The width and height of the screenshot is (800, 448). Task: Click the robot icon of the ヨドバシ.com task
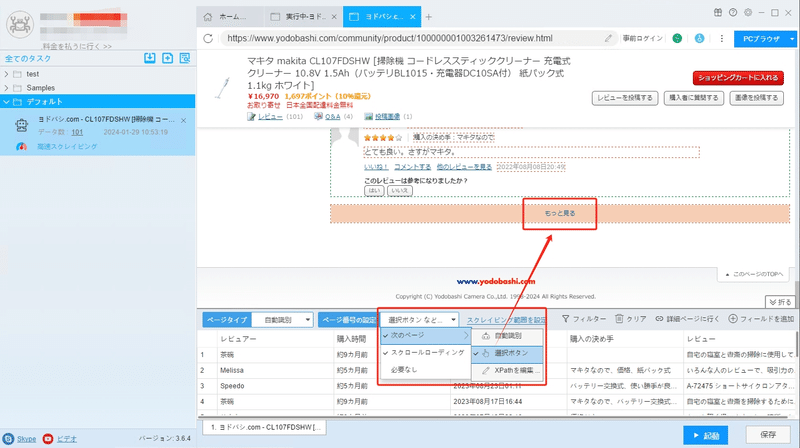pyautogui.click(x=21, y=125)
